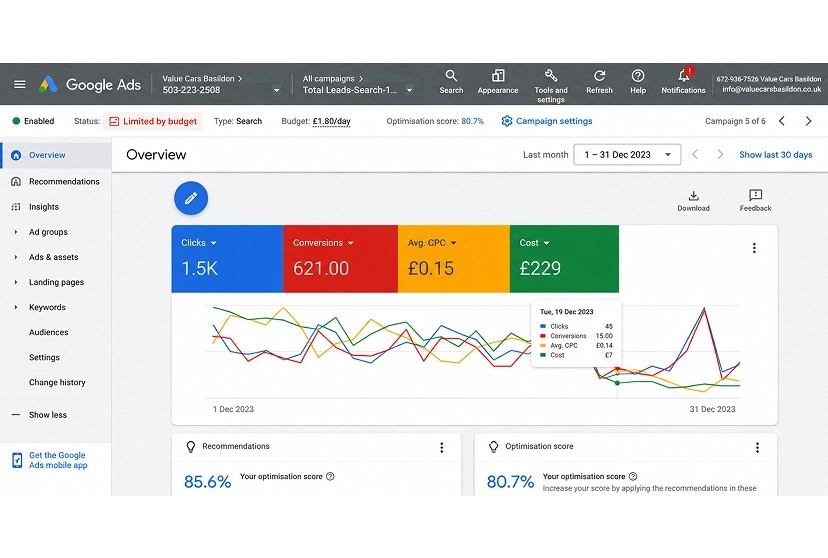Screen dimensions: 828x558
Task: Refresh the campaign data
Action: 599,82
